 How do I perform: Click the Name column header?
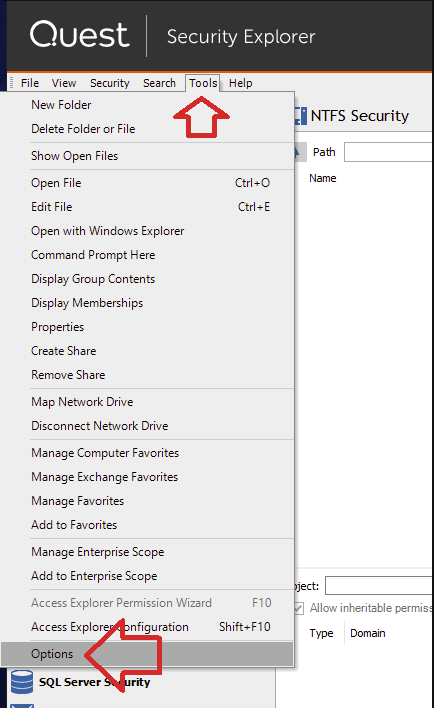[322, 178]
